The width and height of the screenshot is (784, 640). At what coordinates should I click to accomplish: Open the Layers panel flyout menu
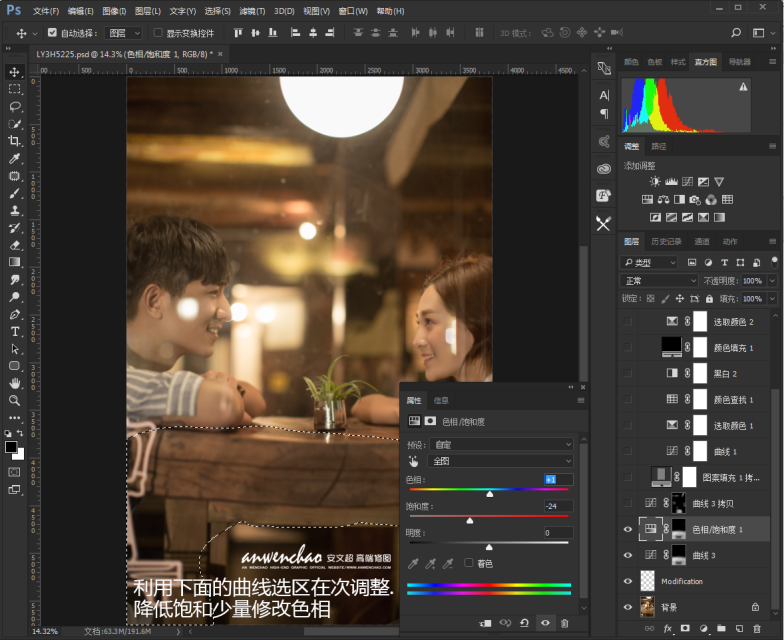click(772, 242)
